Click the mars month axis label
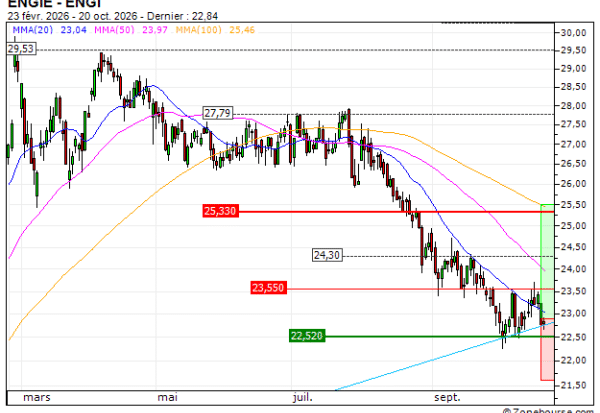Screen dimensions: 600x413 pyautogui.click(x=37, y=397)
